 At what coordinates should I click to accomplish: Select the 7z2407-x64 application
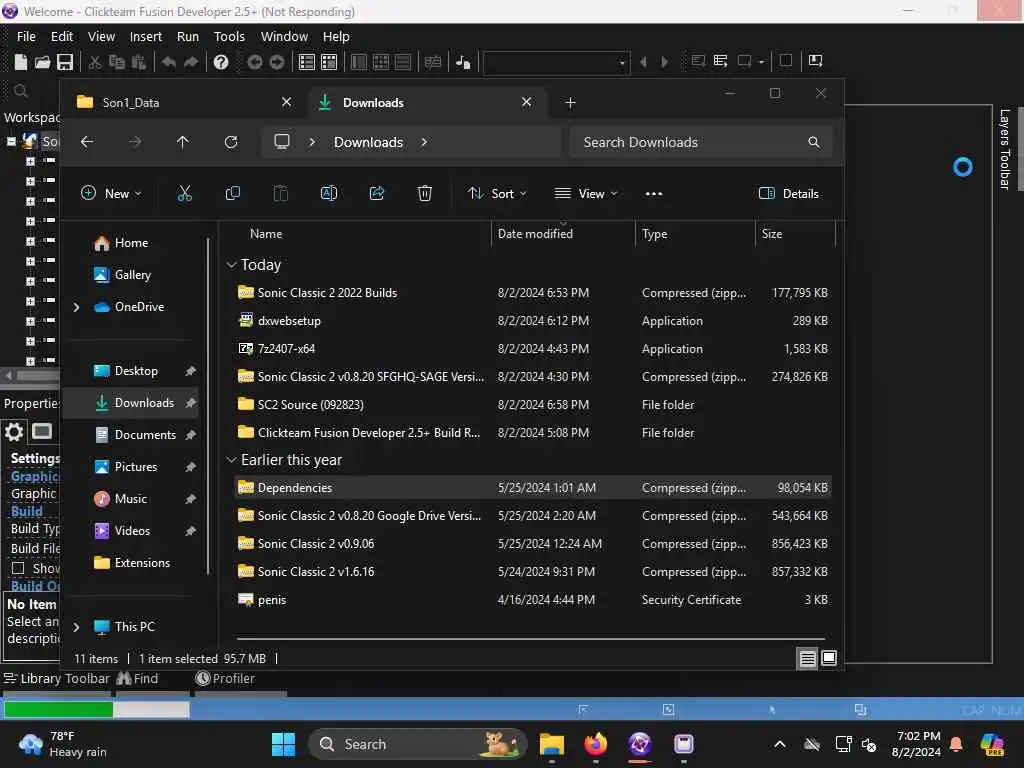[532, 349]
